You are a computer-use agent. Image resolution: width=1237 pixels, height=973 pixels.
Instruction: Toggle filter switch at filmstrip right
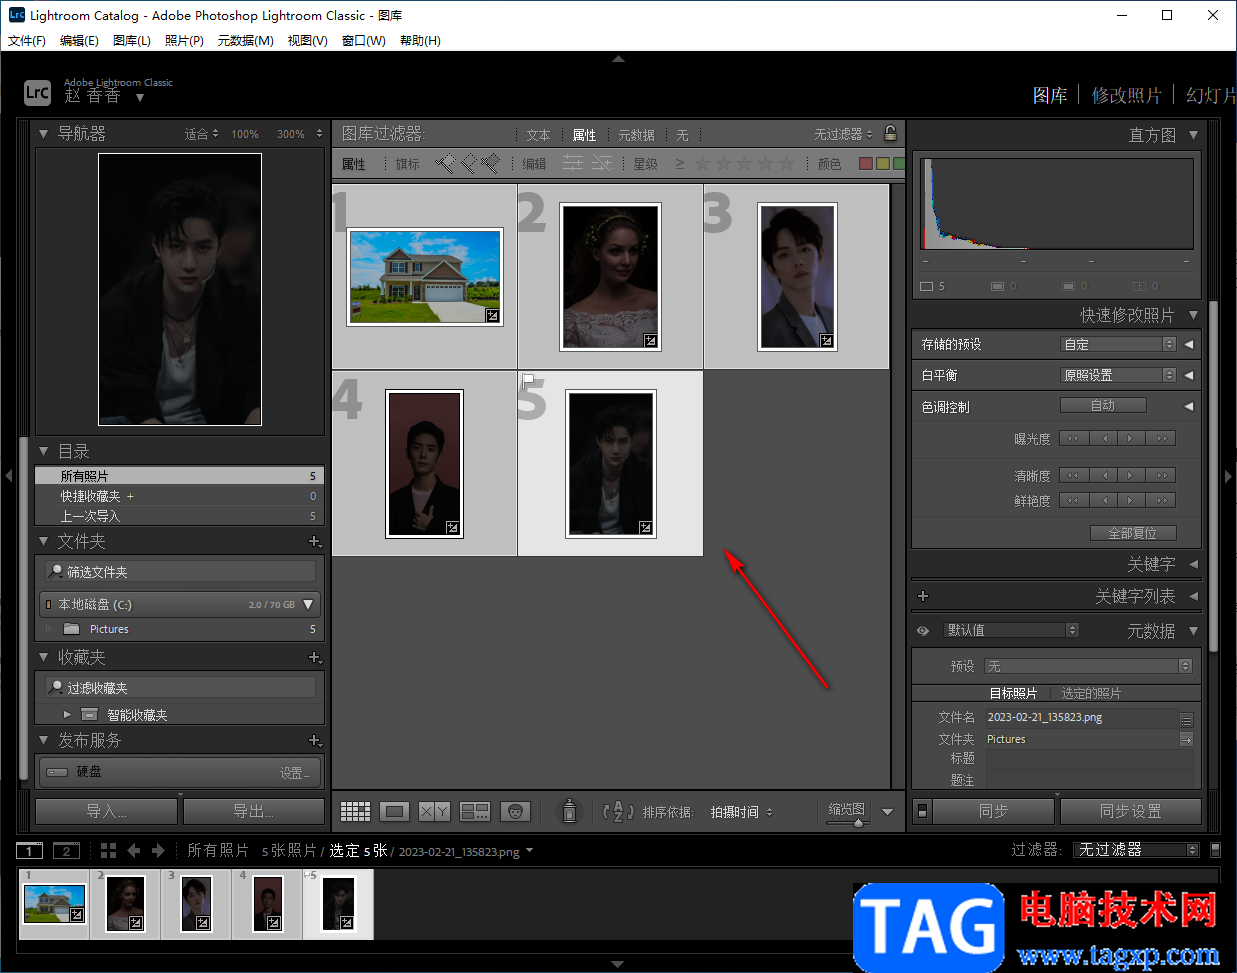pos(1215,850)
